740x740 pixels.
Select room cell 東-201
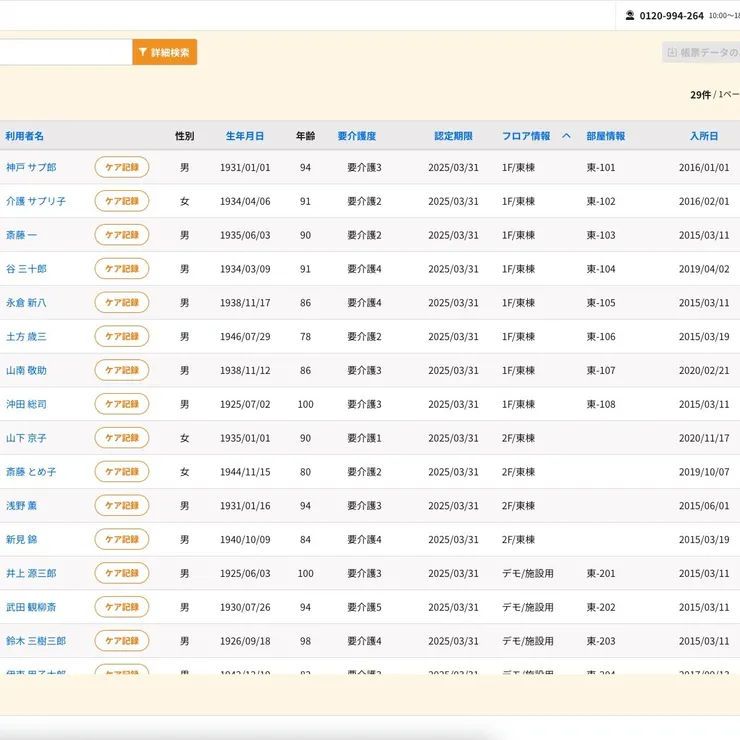point(601,573)
